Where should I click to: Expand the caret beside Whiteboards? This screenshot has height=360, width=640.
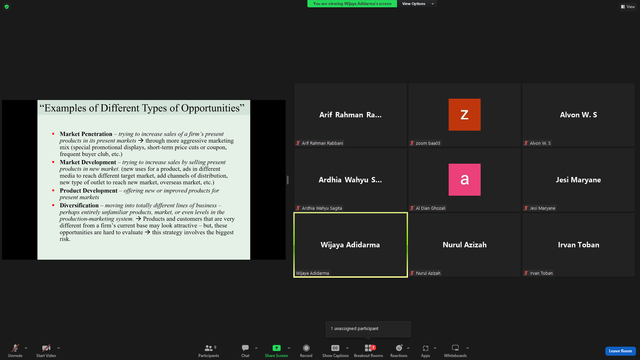tap(467, 348)
